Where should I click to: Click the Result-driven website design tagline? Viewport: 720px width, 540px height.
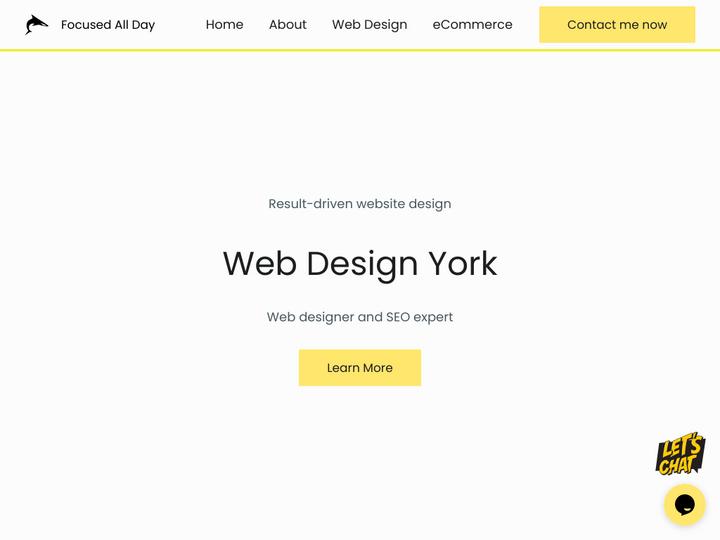(359, 204)
